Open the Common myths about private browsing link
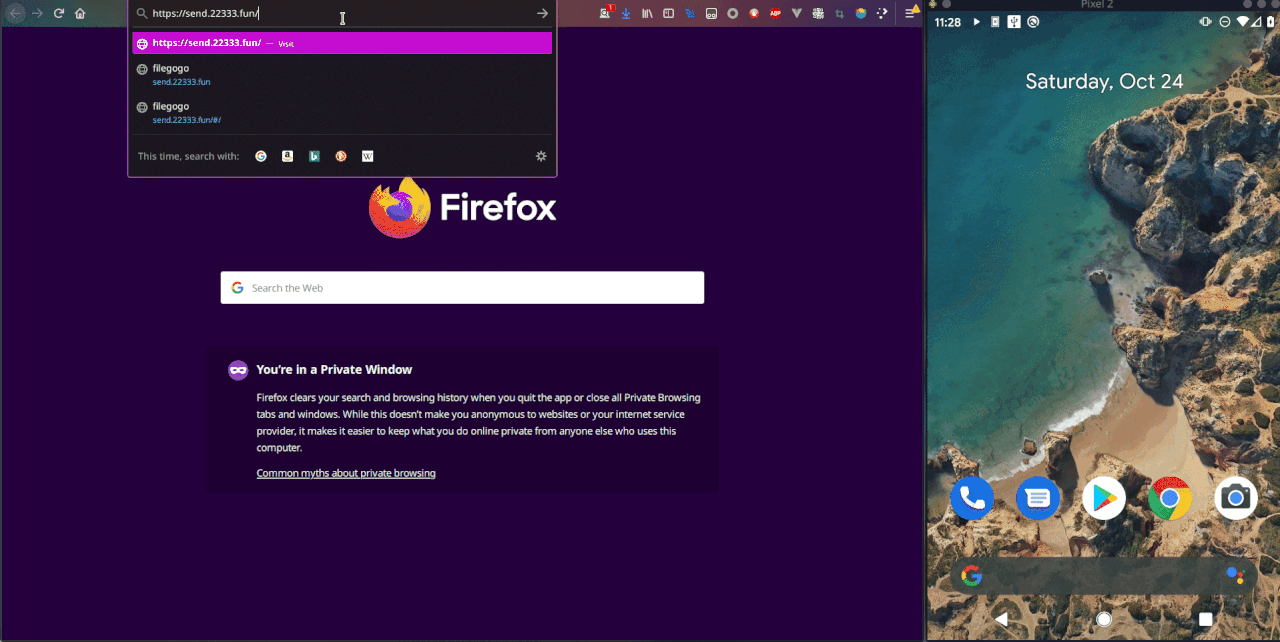 (x=346, y=472)
